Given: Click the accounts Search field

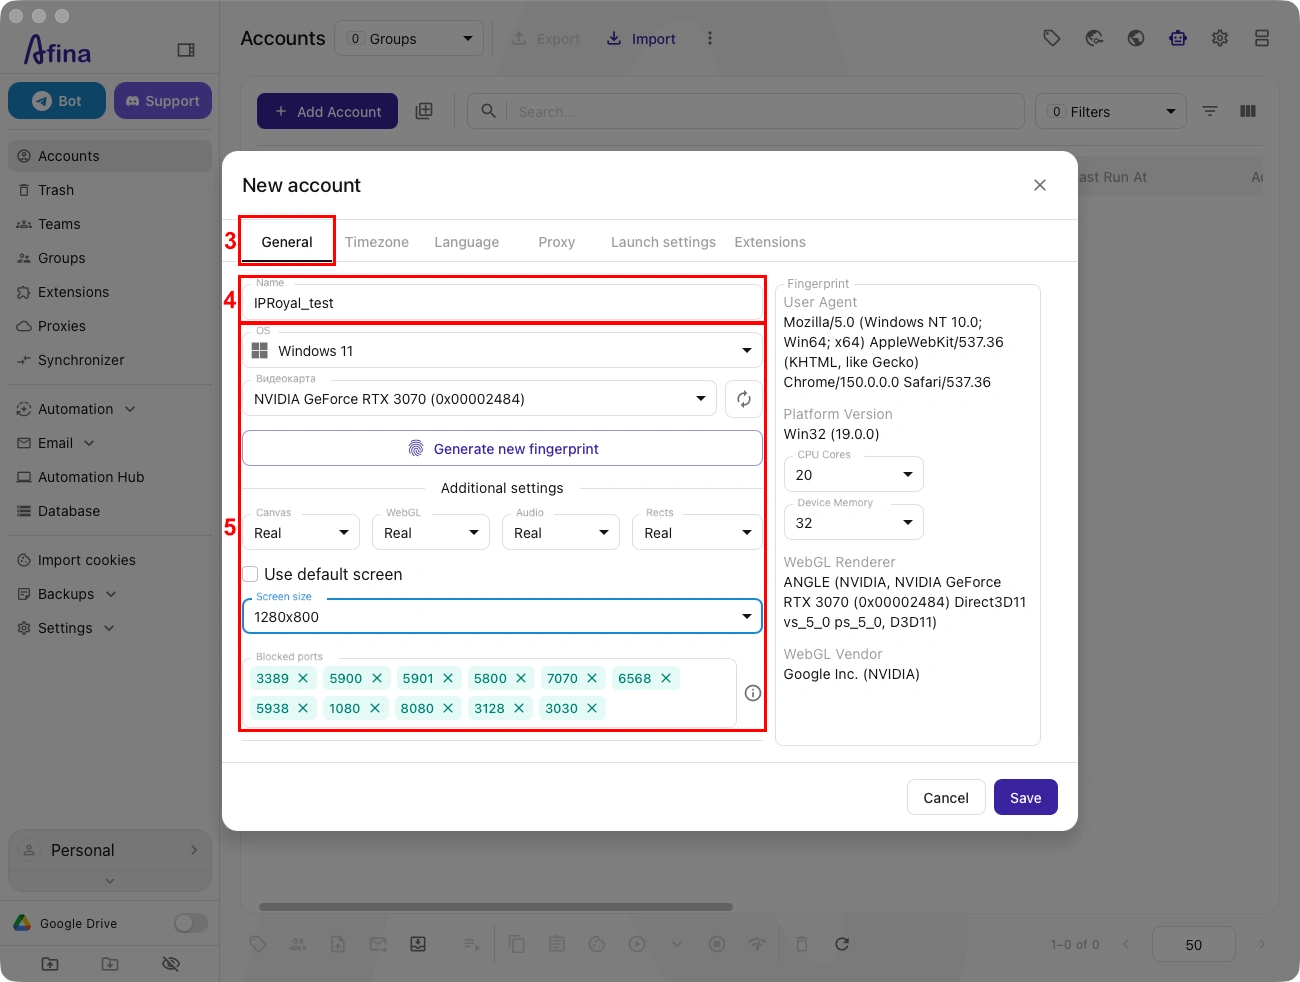Looking at the screenshot, I should [x=746, y=111].
